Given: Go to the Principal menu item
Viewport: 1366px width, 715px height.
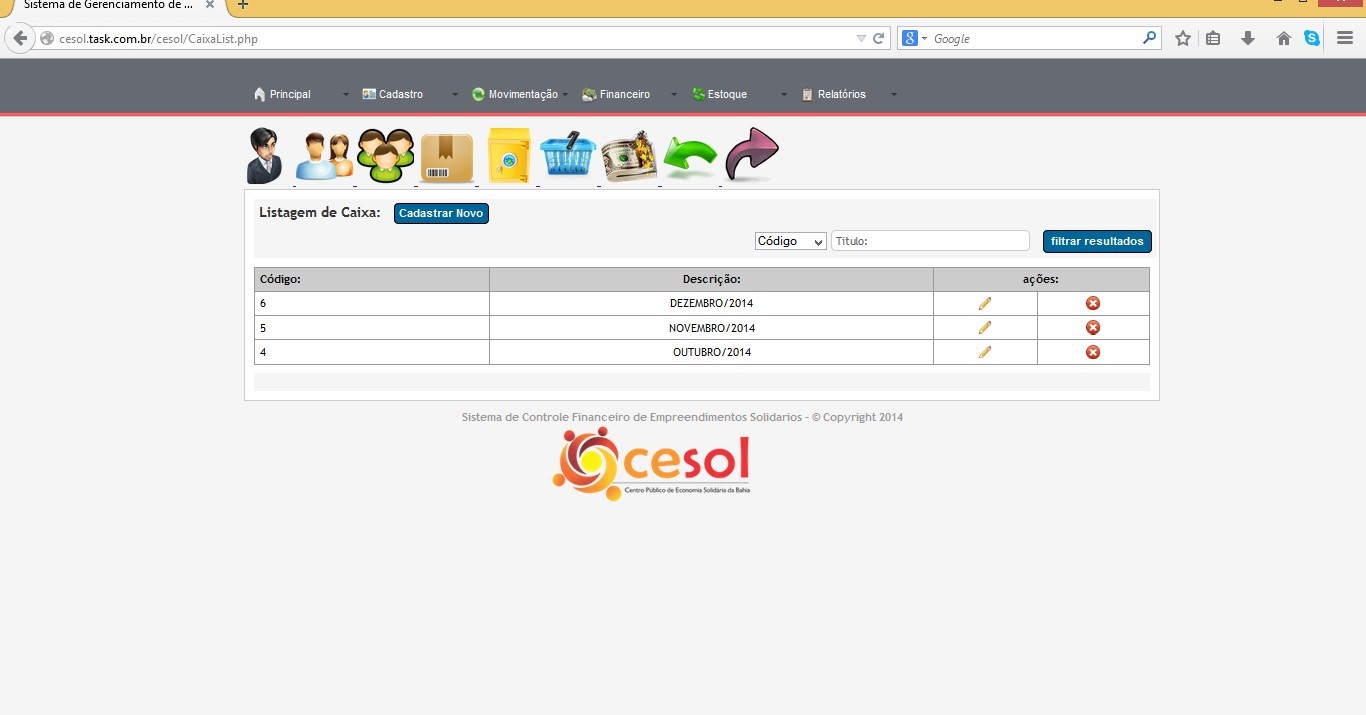Looking at the screenshot, I should [x=289, y=94].
